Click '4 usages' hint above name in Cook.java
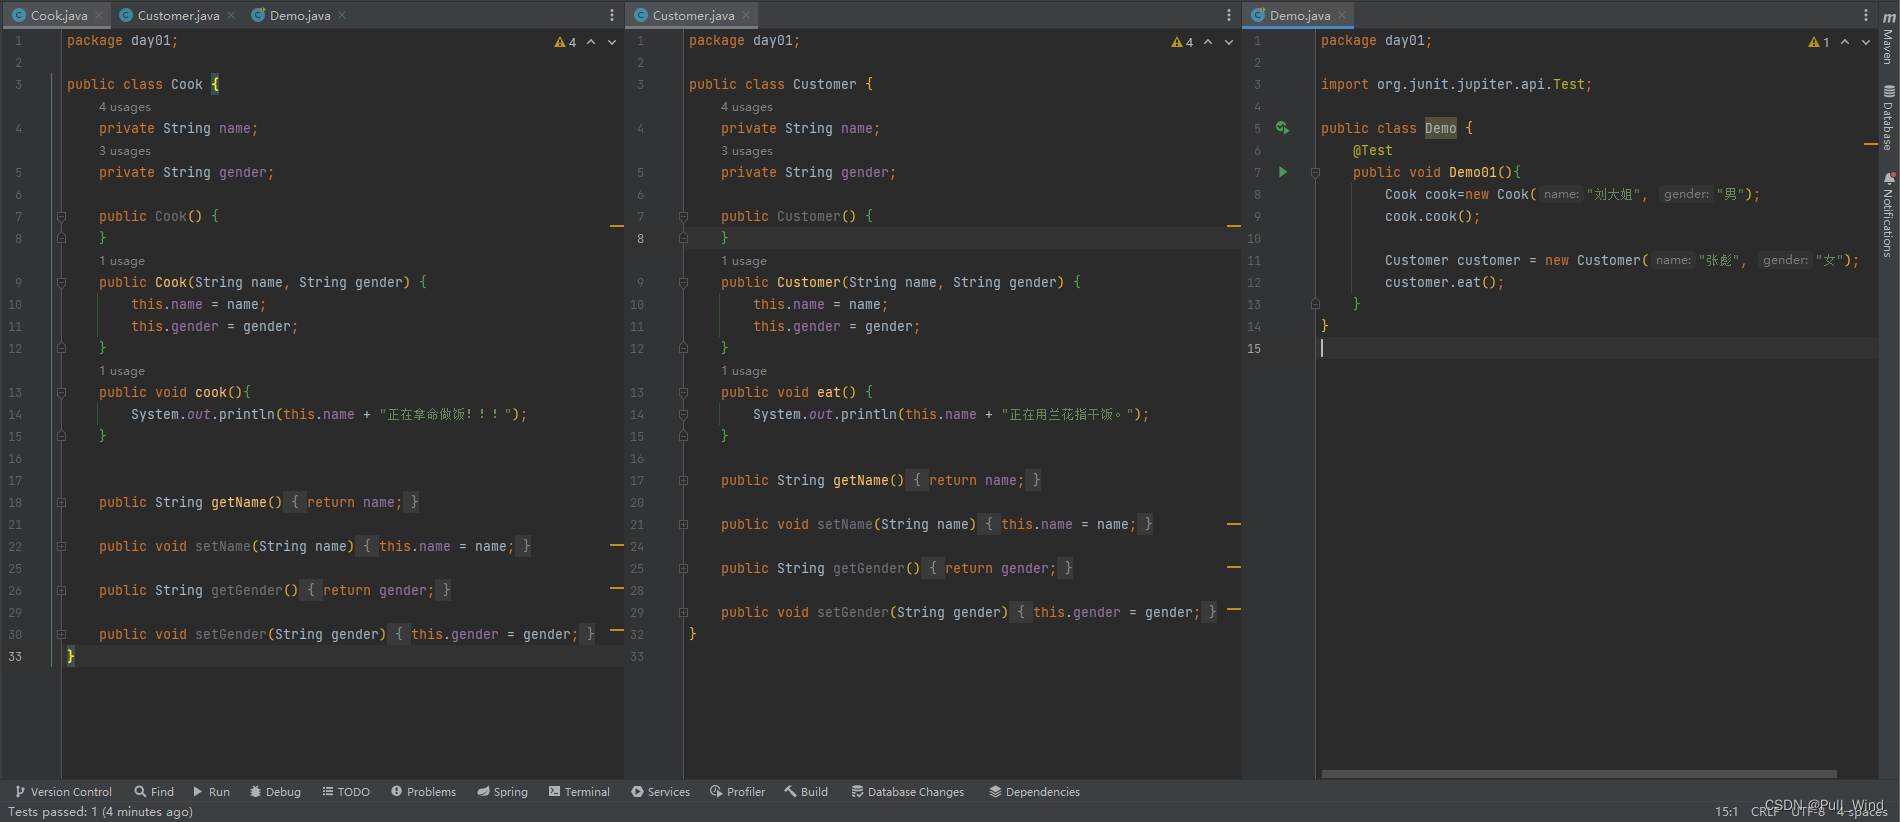The image size is (1900, 822). coord(125,107)
